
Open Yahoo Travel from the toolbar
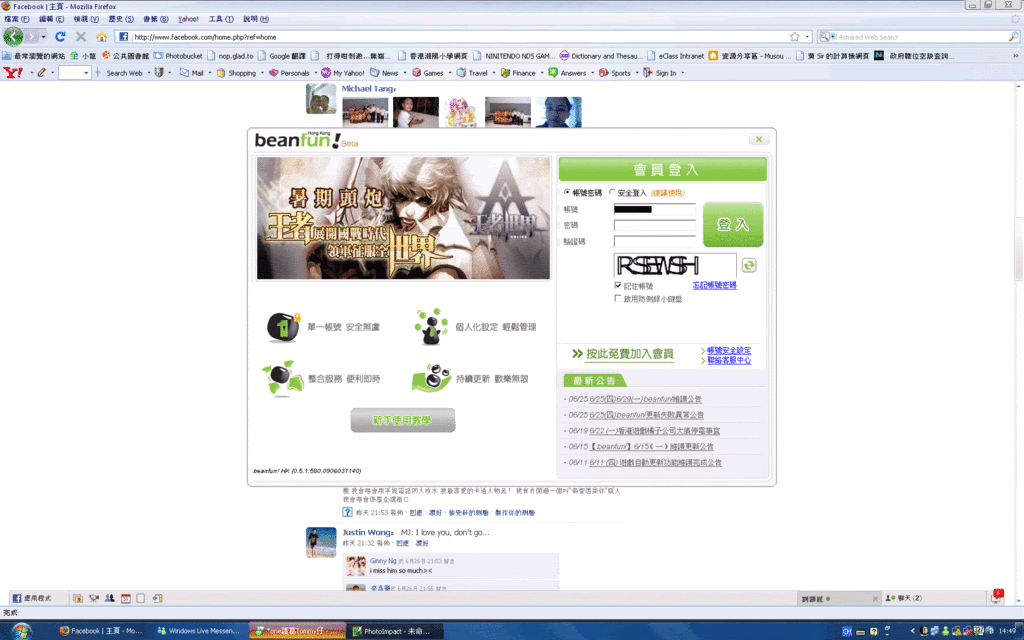coord(472,73)
